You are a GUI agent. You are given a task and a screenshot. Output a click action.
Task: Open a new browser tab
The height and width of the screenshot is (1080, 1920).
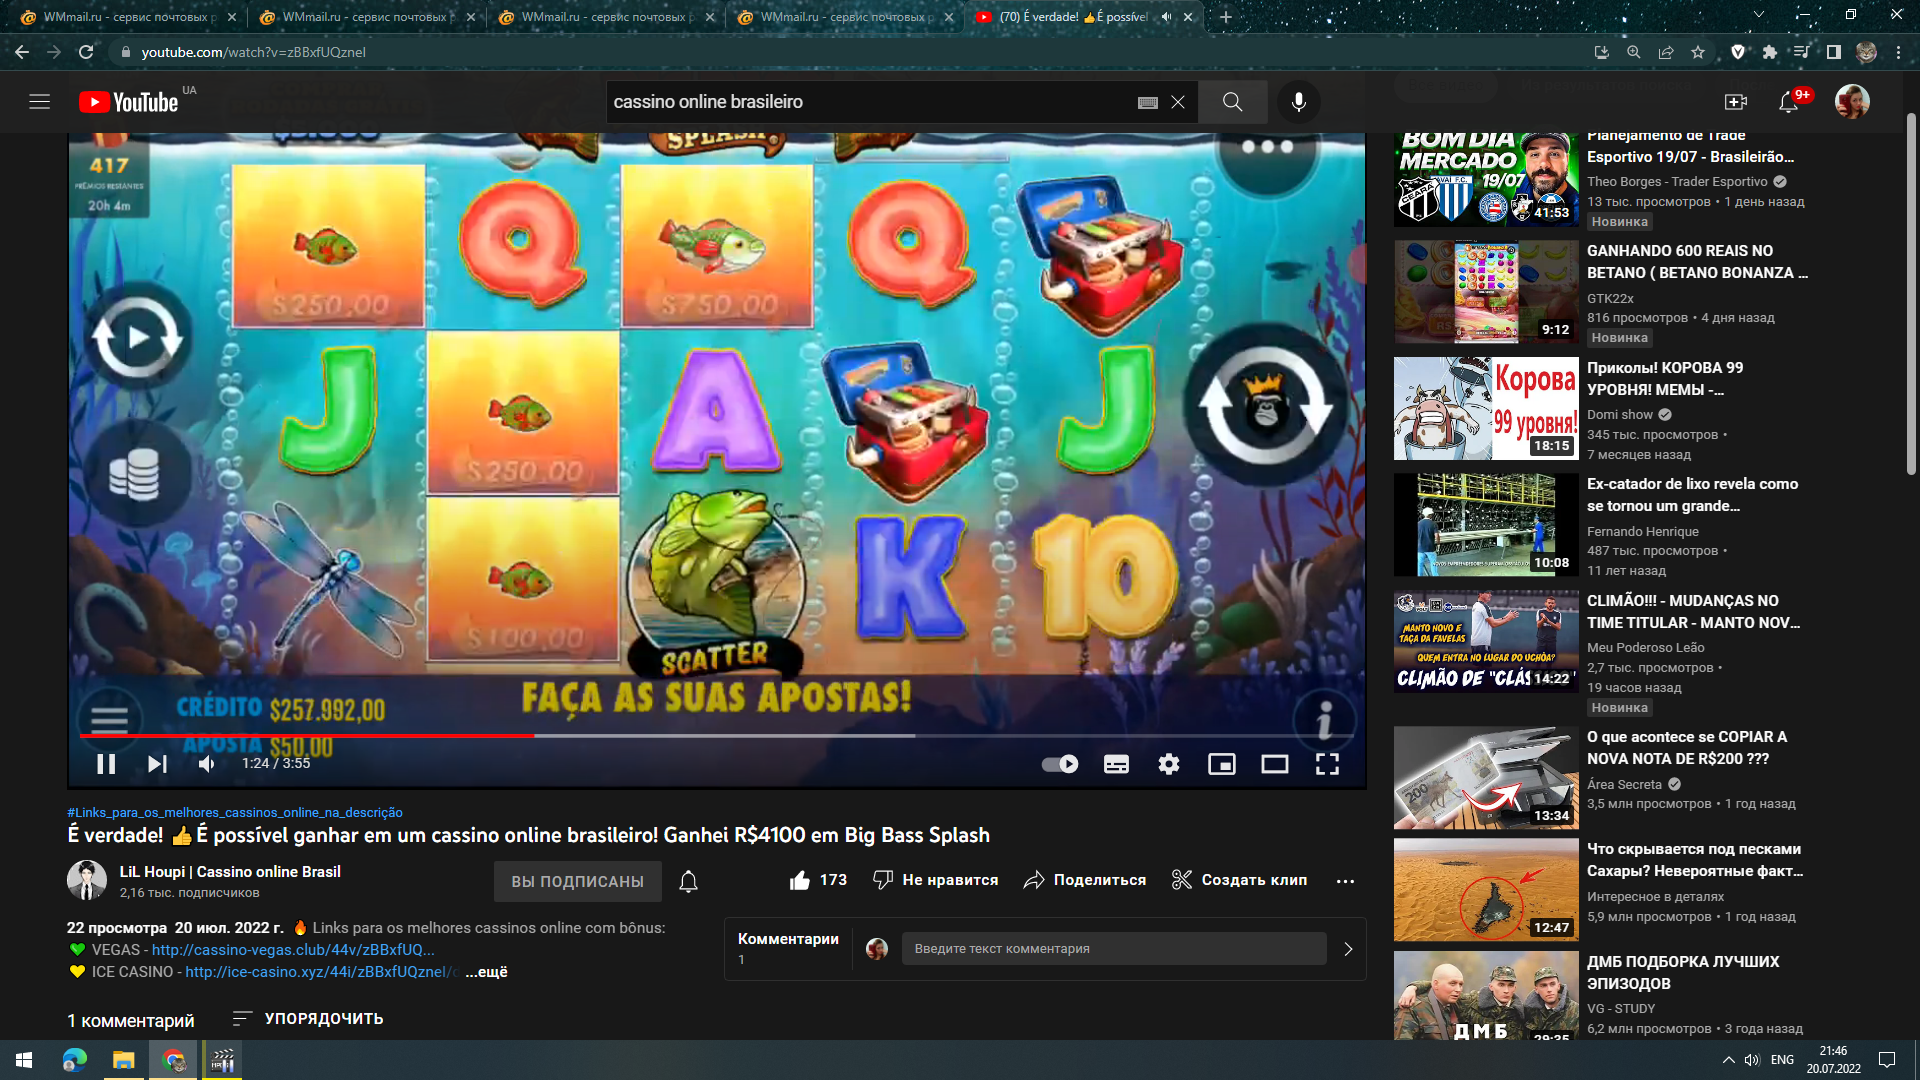tap(1226, 17)
